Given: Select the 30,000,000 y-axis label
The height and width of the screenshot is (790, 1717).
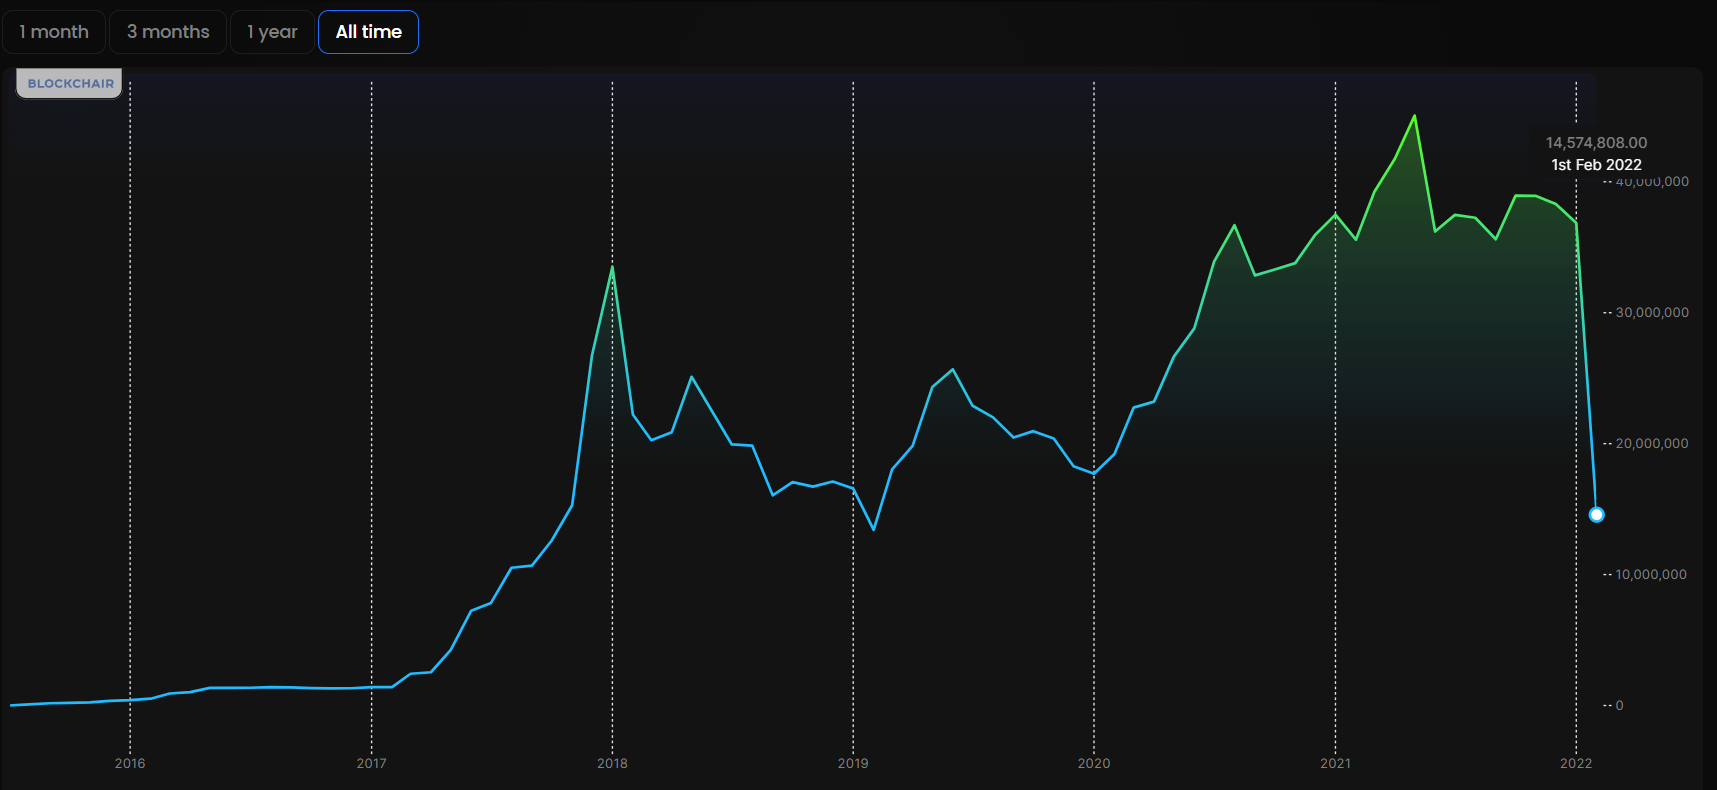Looking at the screenshot, I should pyautogui.click(x=1651, y=312).
